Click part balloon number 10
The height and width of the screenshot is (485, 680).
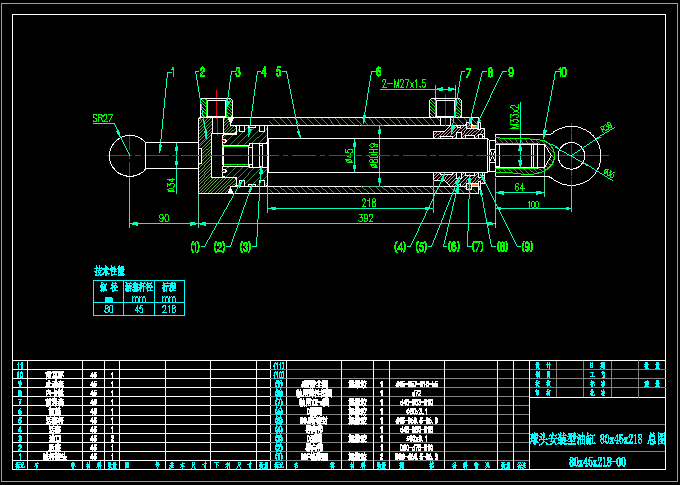562,72
